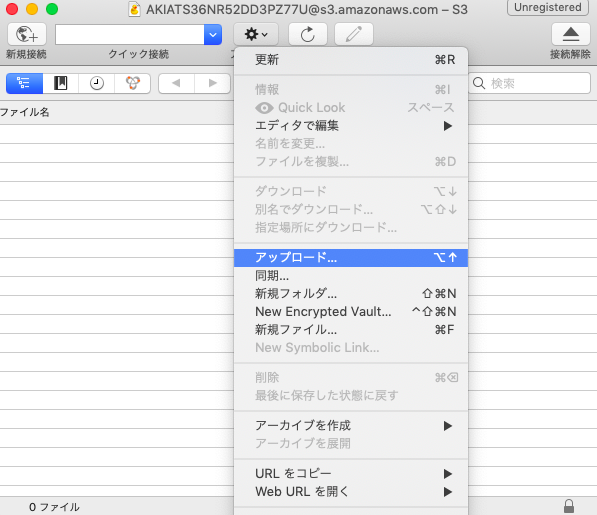Click the refresh circular arrow icon
Viewport: 597px width, 515px height.
308,34
